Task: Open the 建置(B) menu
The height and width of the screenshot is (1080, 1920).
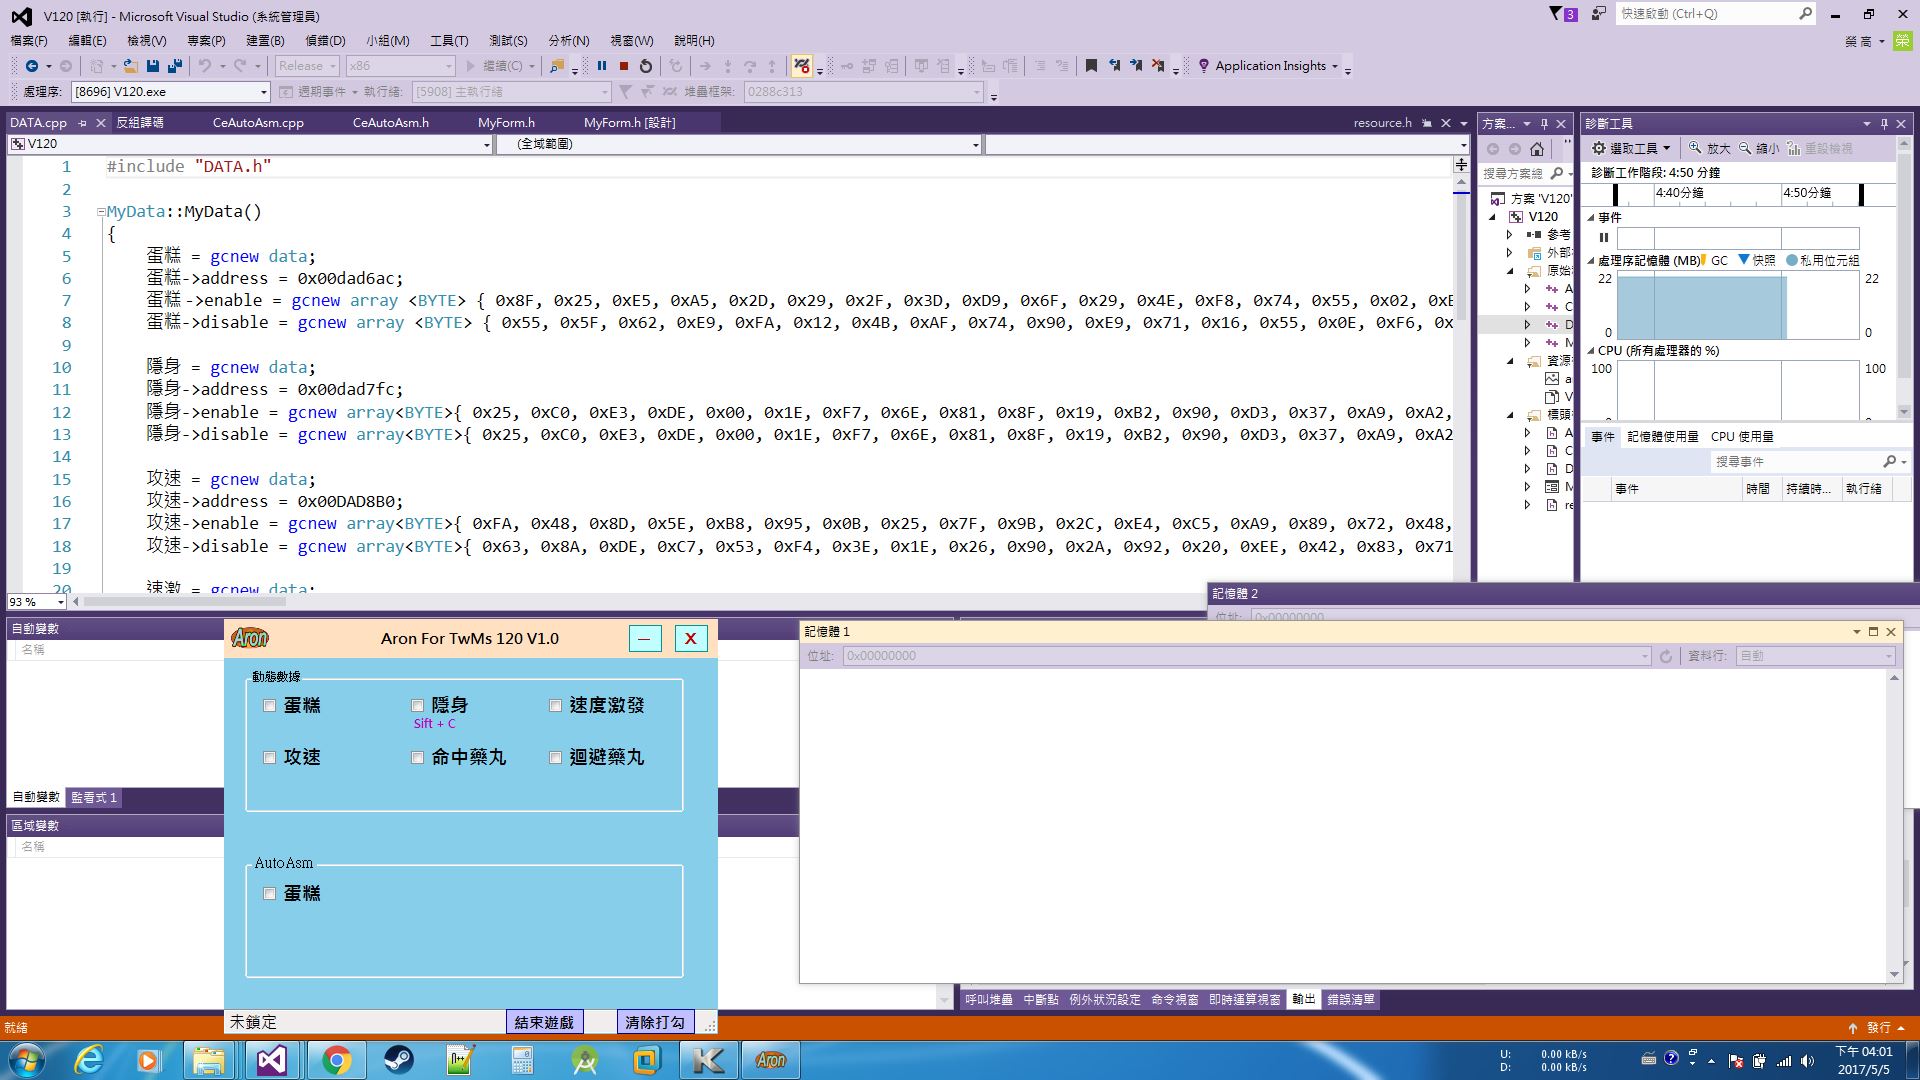Action: click(x=265, y=41)
